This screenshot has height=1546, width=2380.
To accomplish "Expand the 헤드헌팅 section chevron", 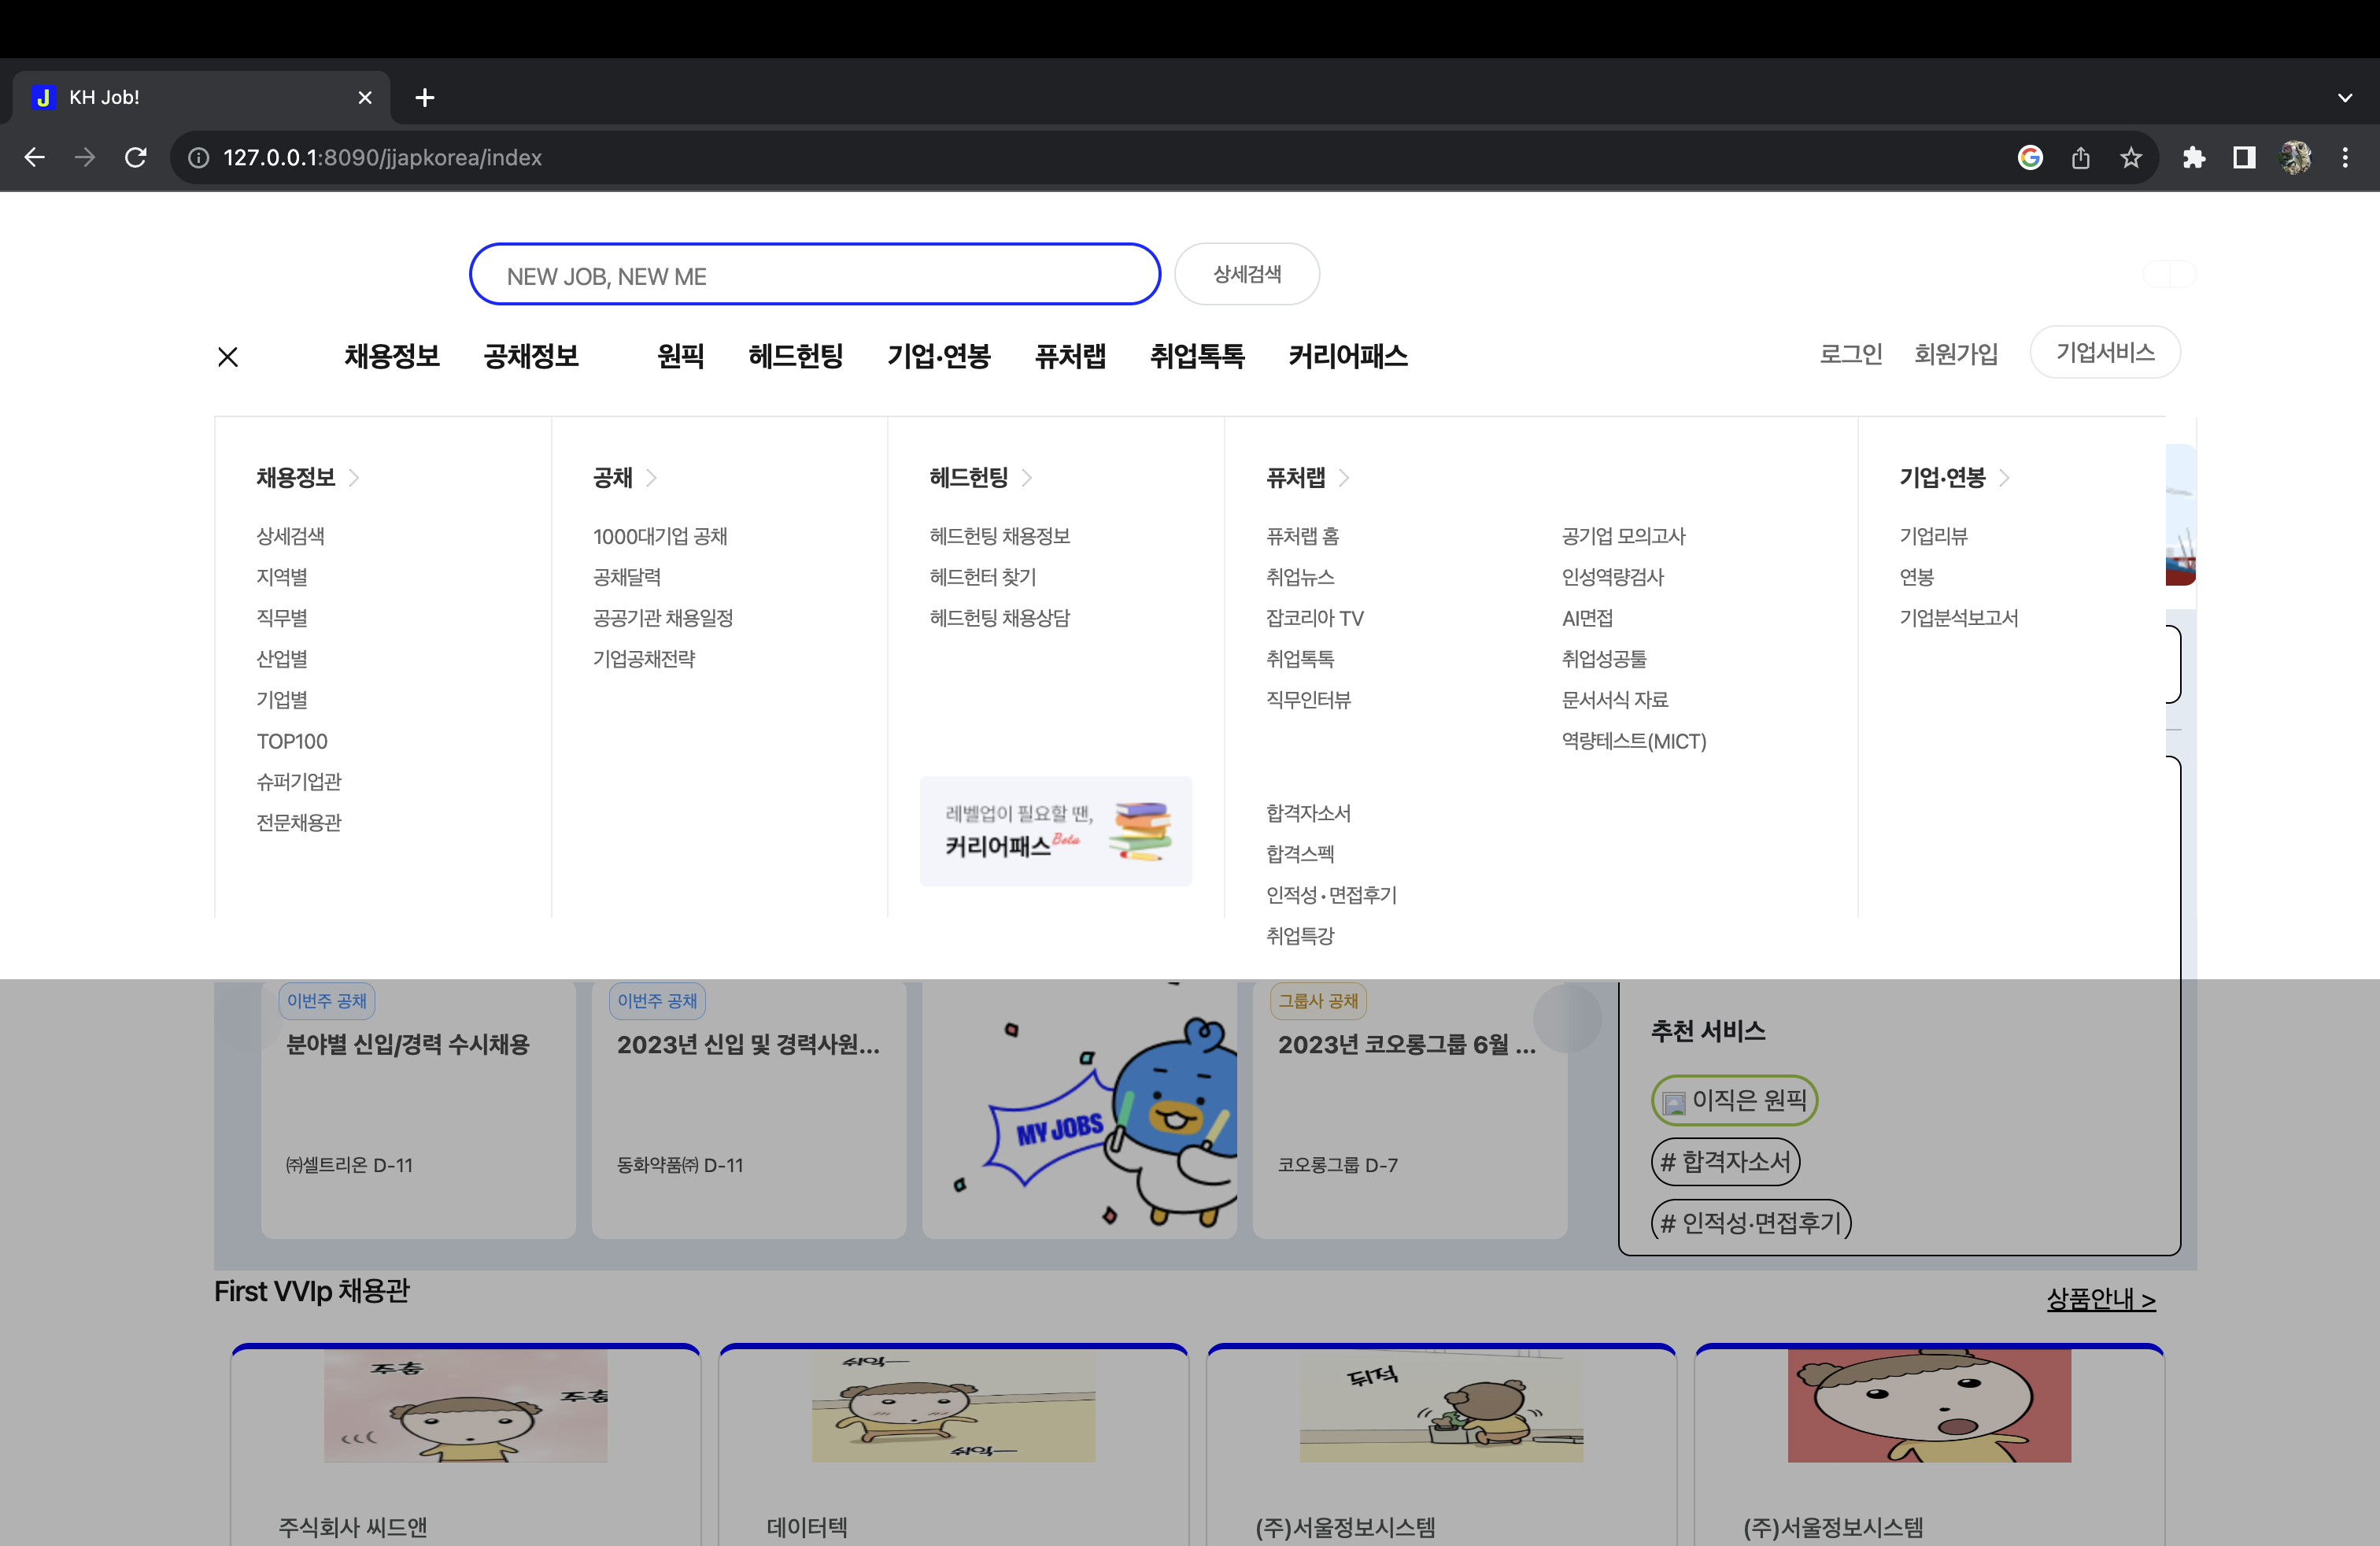I will [x=1026, y=478].
